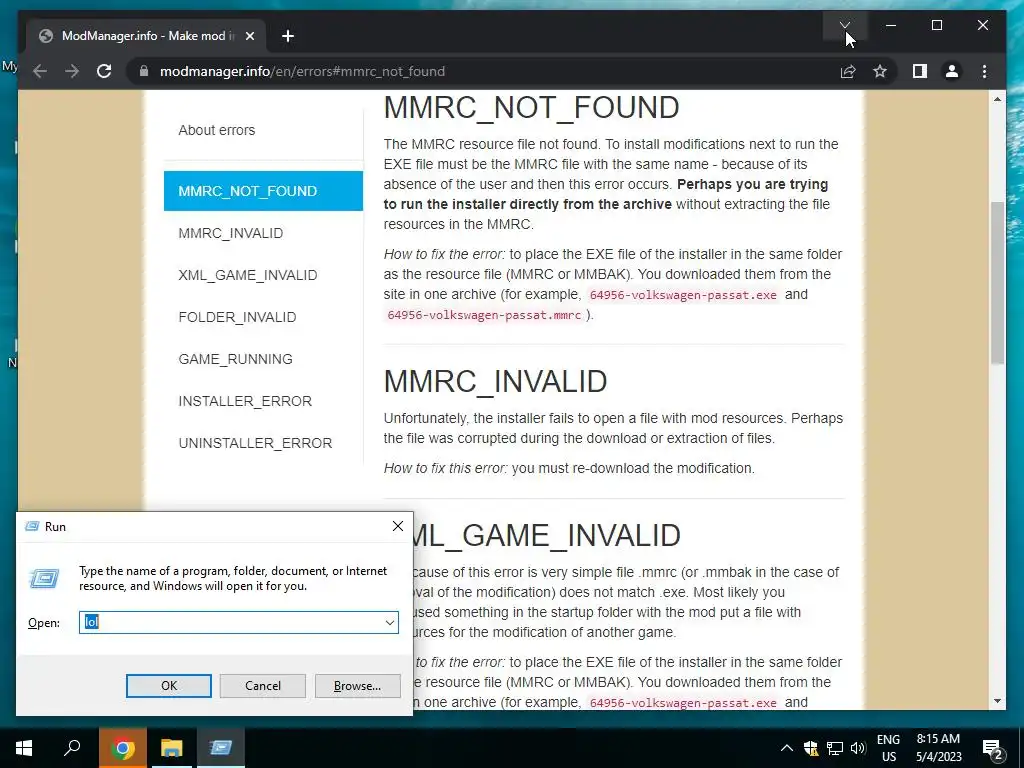Open the ENG US language switcher
The image size is (1024, 768).
(x=888, y=748)
